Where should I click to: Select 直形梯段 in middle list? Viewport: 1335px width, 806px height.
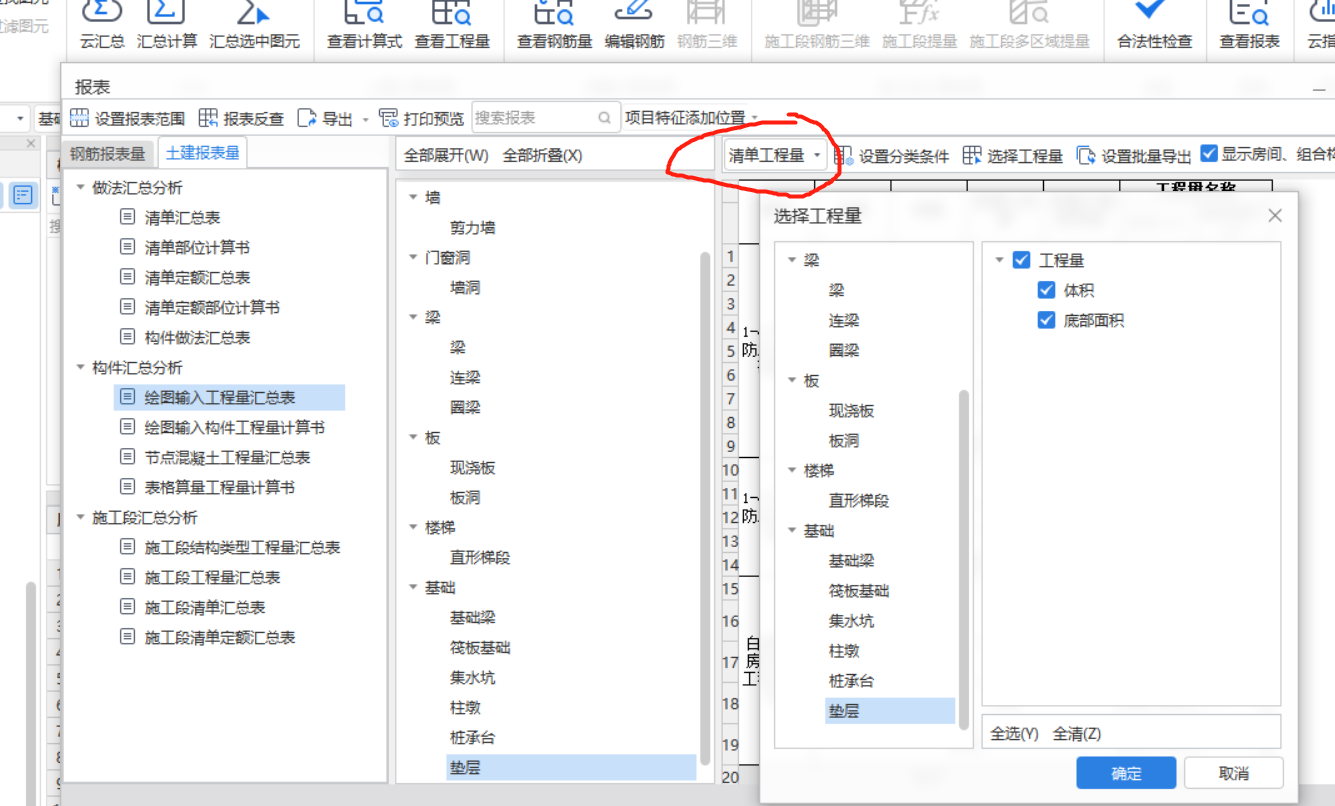(480, 557)
